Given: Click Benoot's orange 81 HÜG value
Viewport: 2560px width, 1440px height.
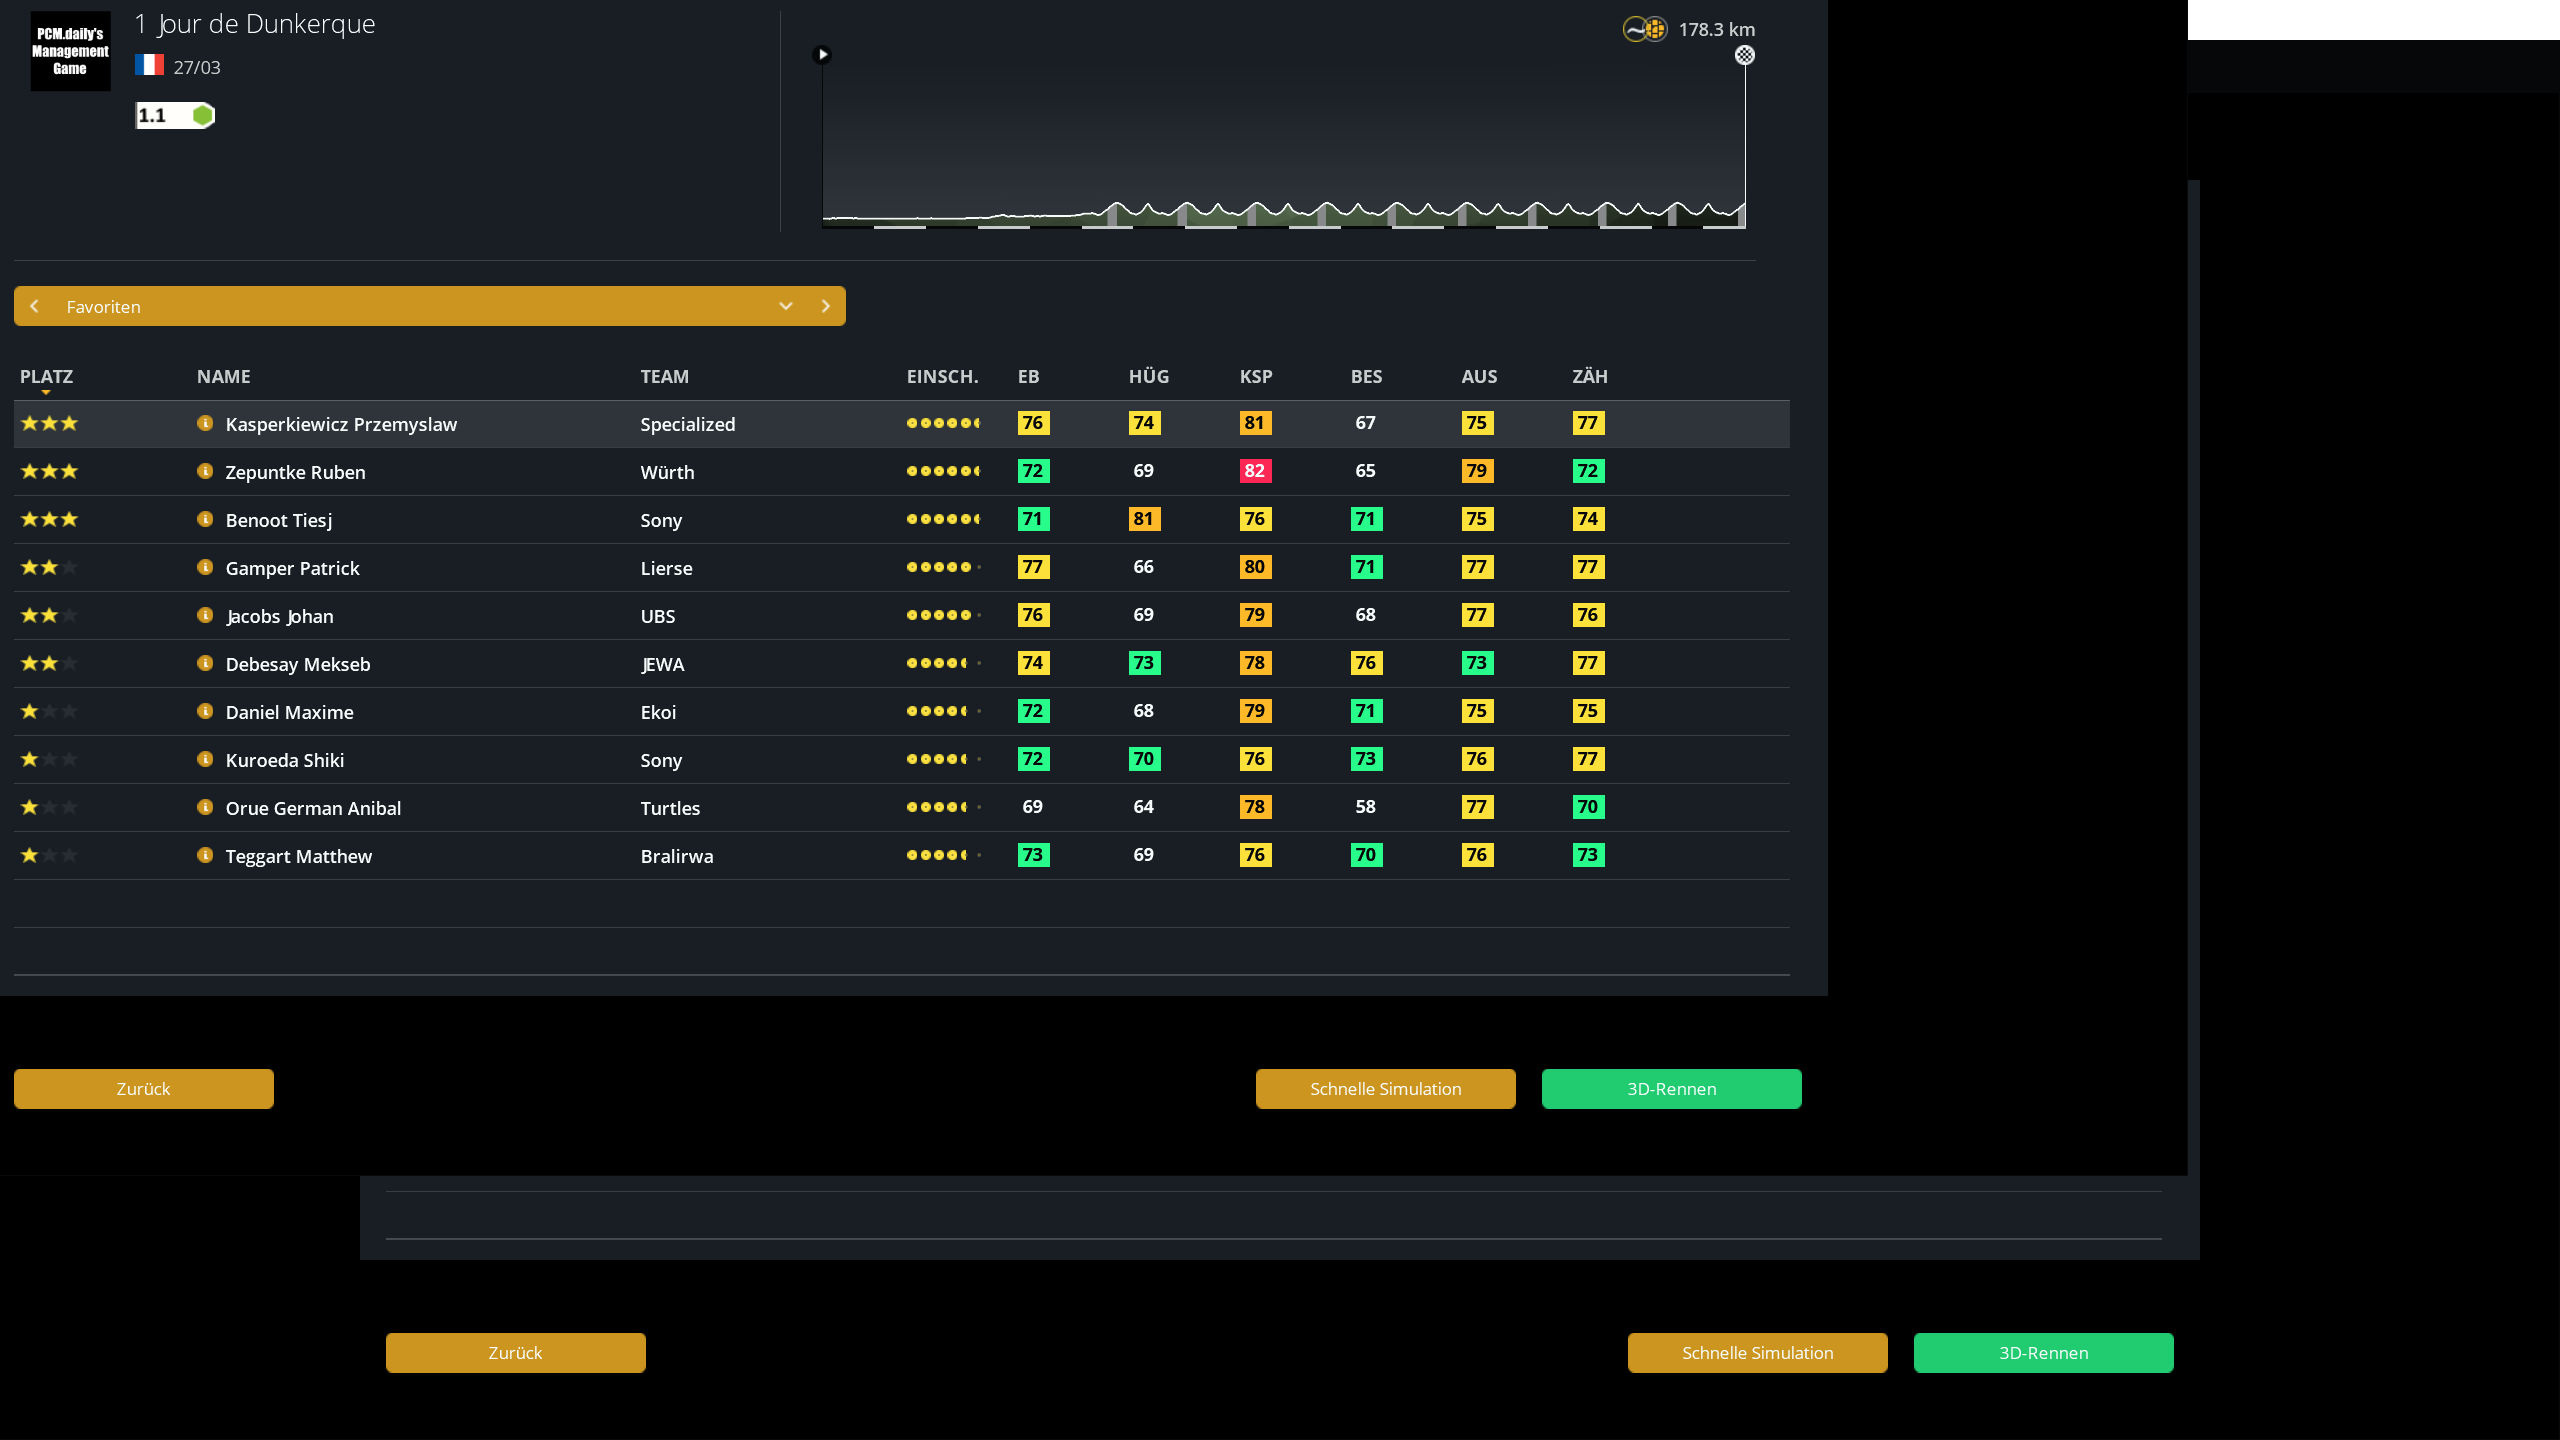Looking at the screenshot, I should (x=1144, y=519).
